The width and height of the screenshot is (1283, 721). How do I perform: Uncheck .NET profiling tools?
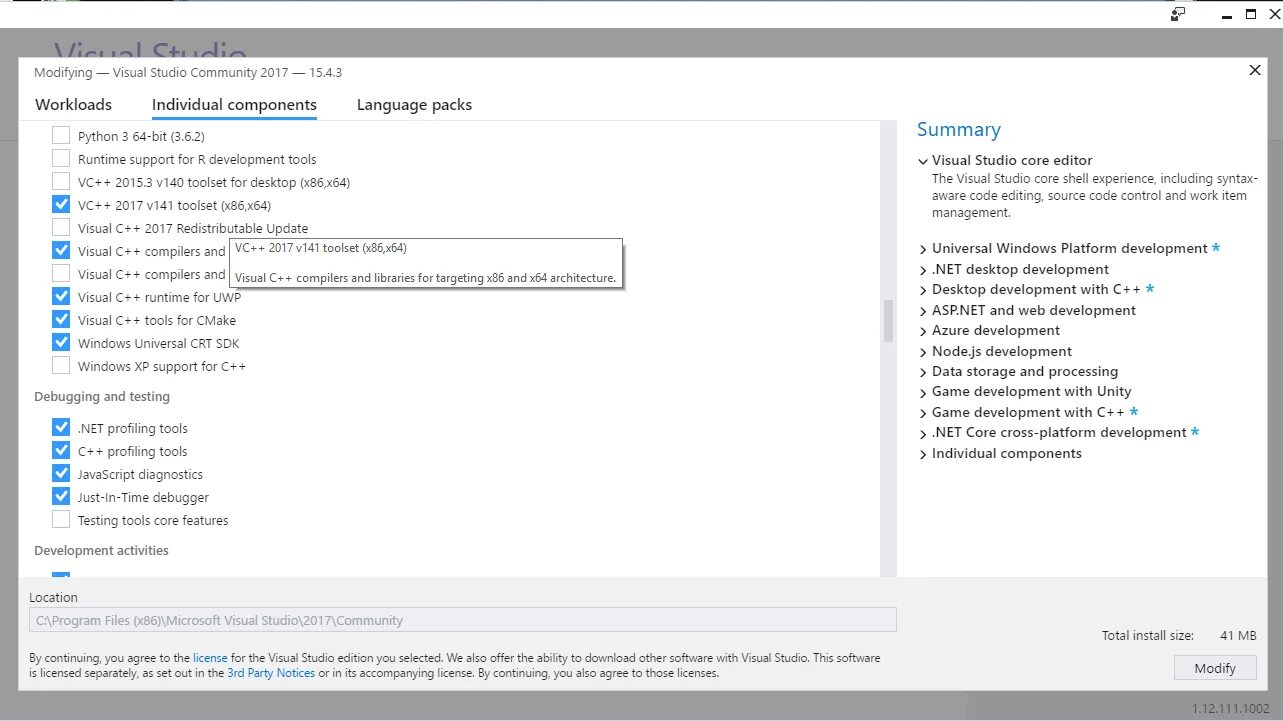pyautogui.click(x=61, y=428)
